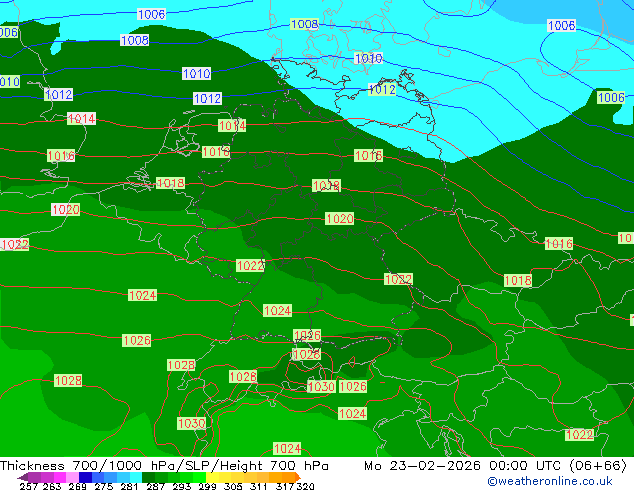Click the 1006 isobar label with green background
The image size is (634, 490).
pyautogui.click(x=611, y=97)
